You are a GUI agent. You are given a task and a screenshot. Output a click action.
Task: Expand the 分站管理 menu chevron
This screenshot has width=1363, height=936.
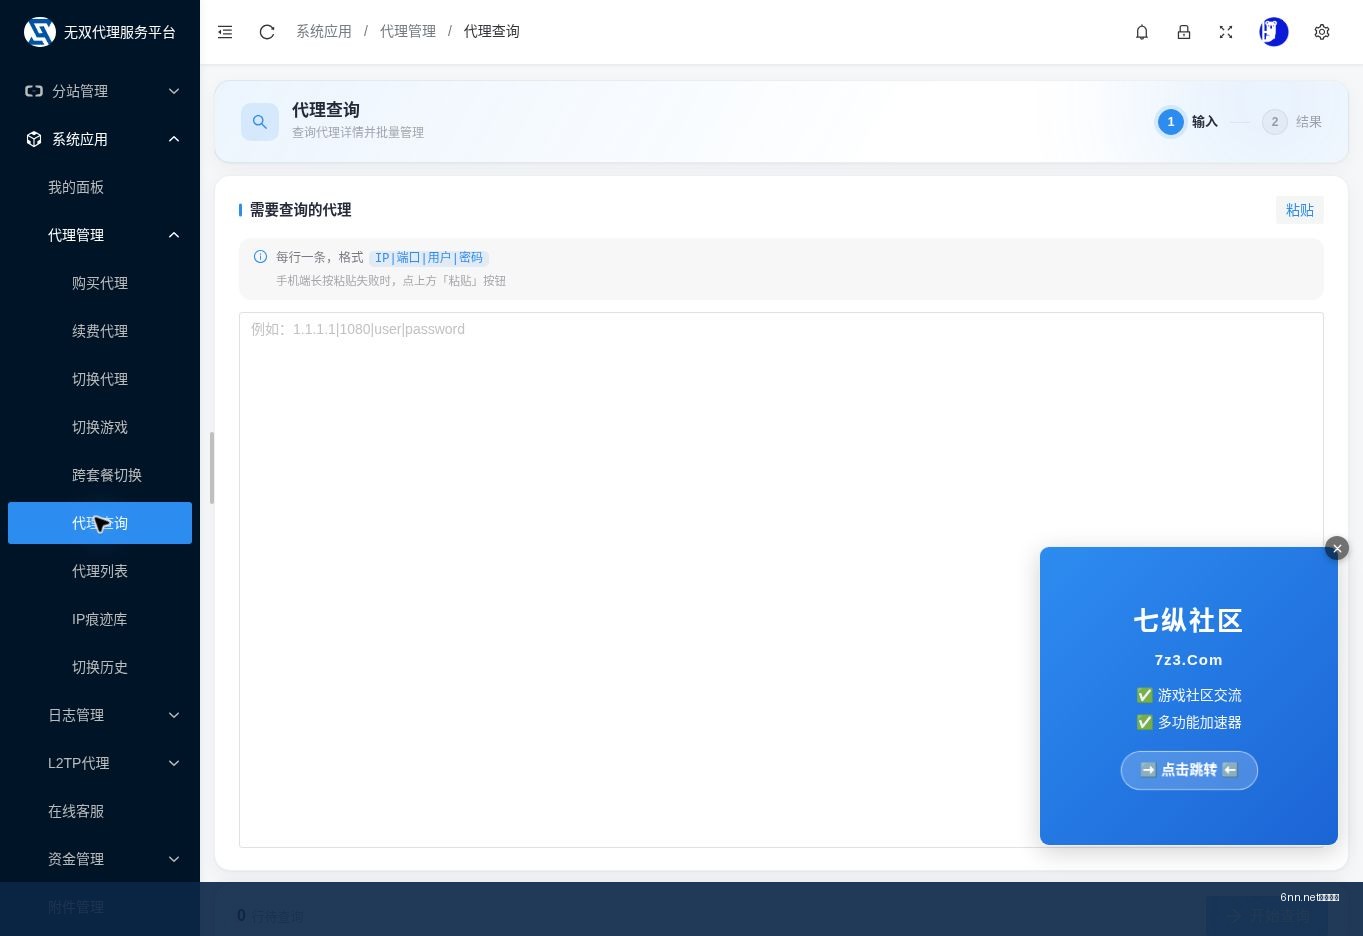pos(174,91)
